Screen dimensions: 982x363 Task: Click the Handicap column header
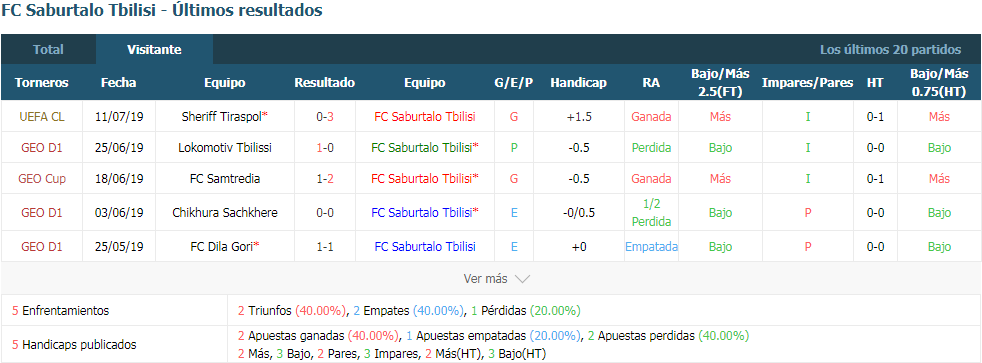[579, 83]
